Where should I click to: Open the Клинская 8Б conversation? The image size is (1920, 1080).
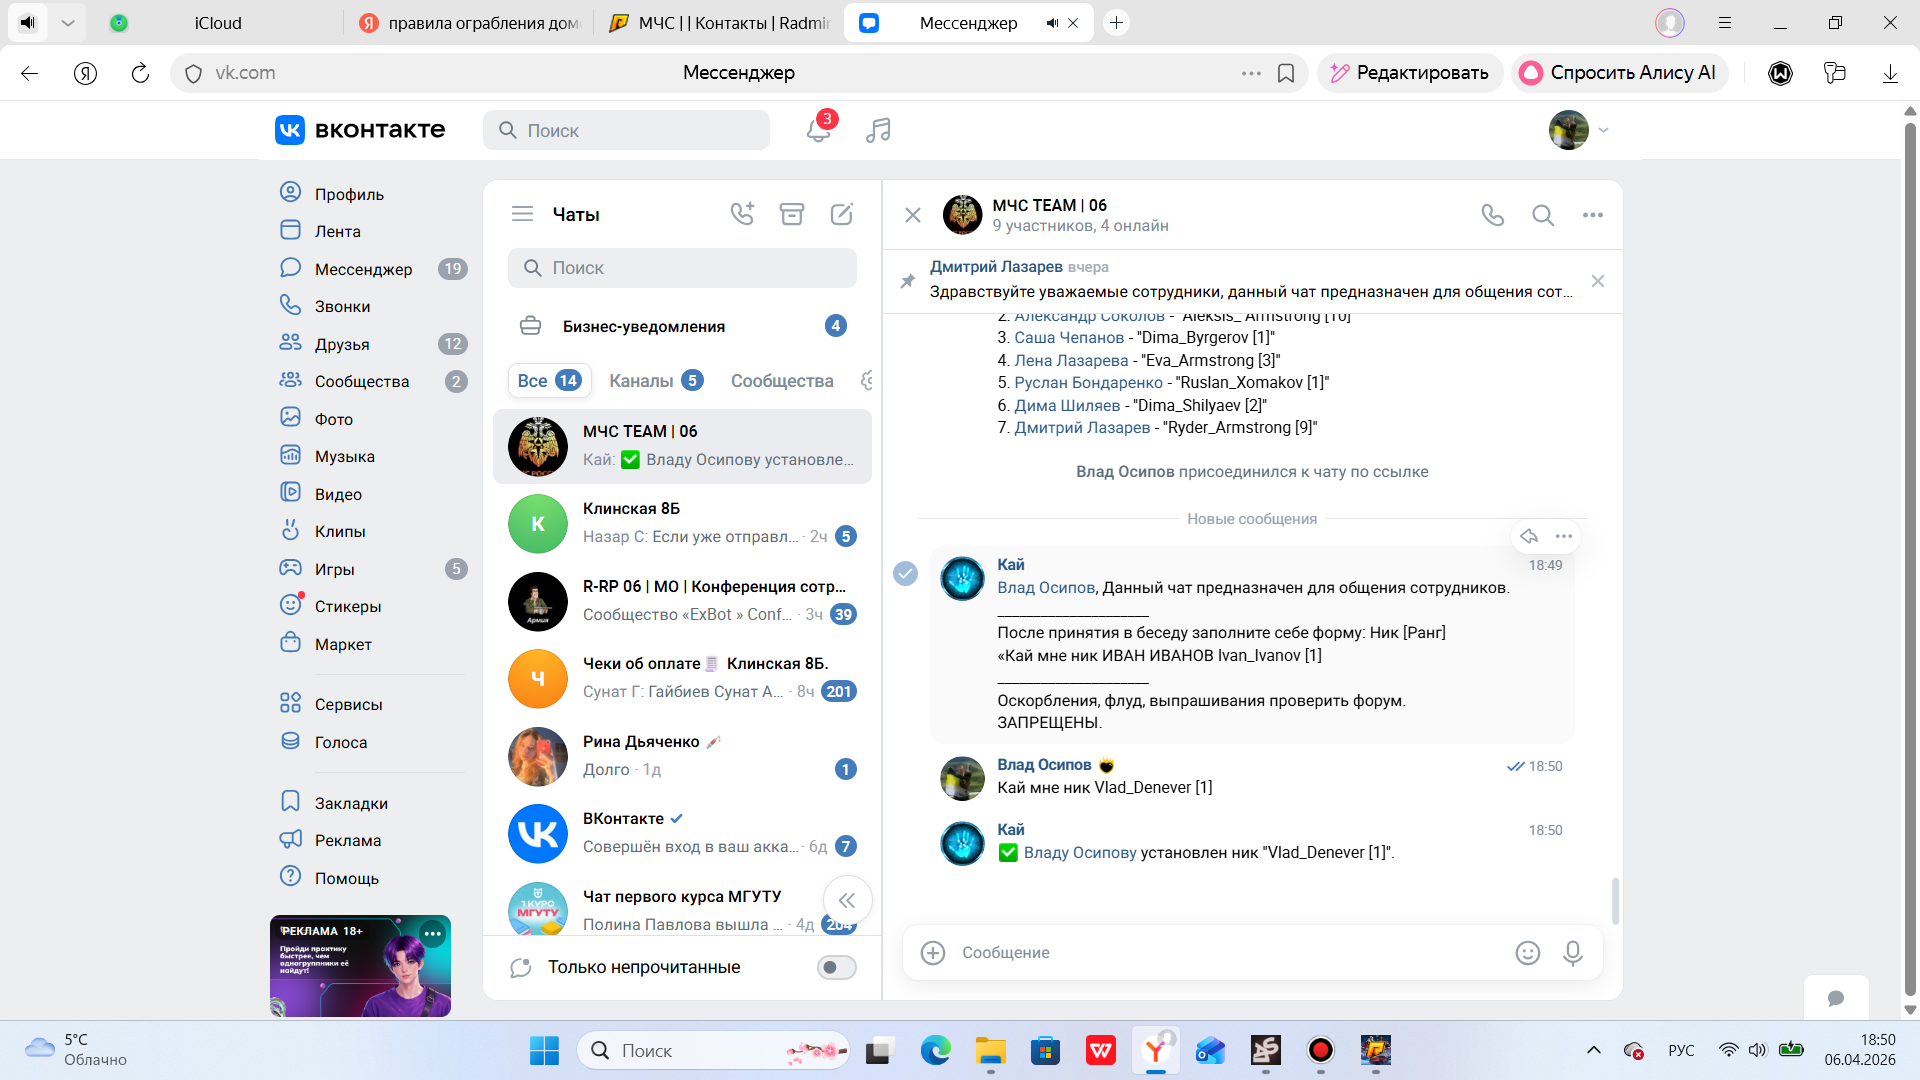(682, 523)
